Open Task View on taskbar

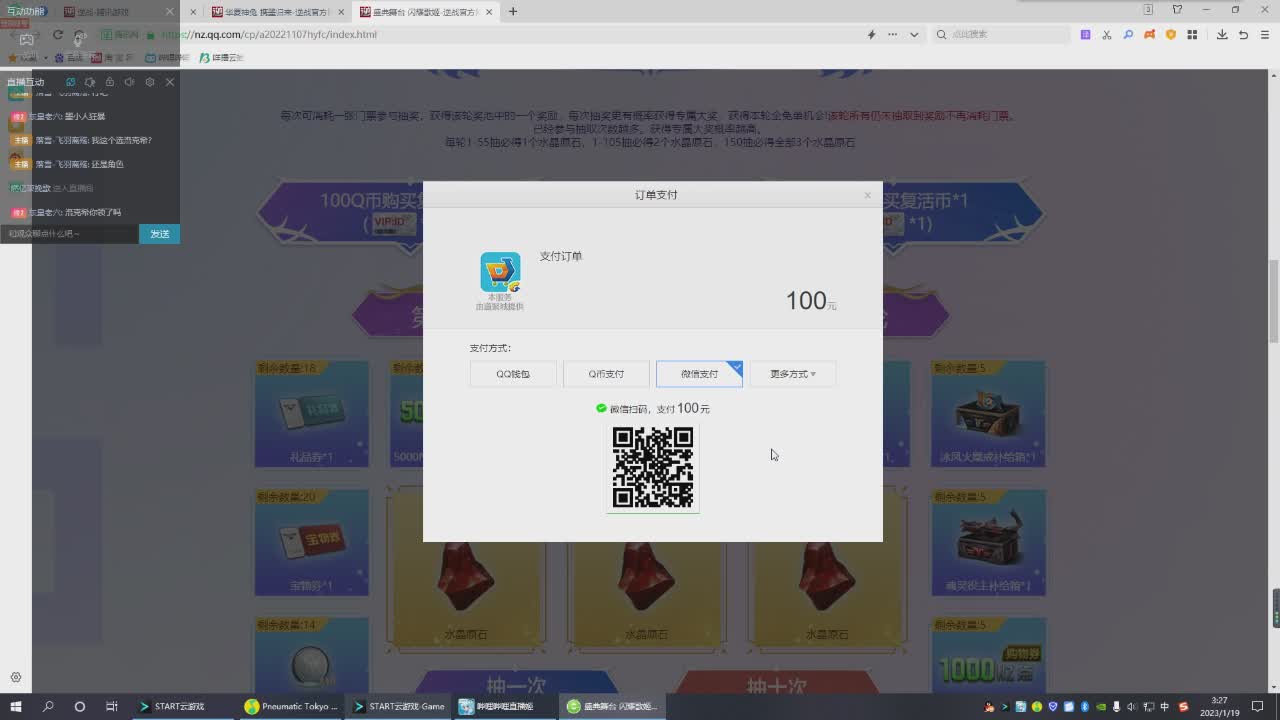(112, 706)
